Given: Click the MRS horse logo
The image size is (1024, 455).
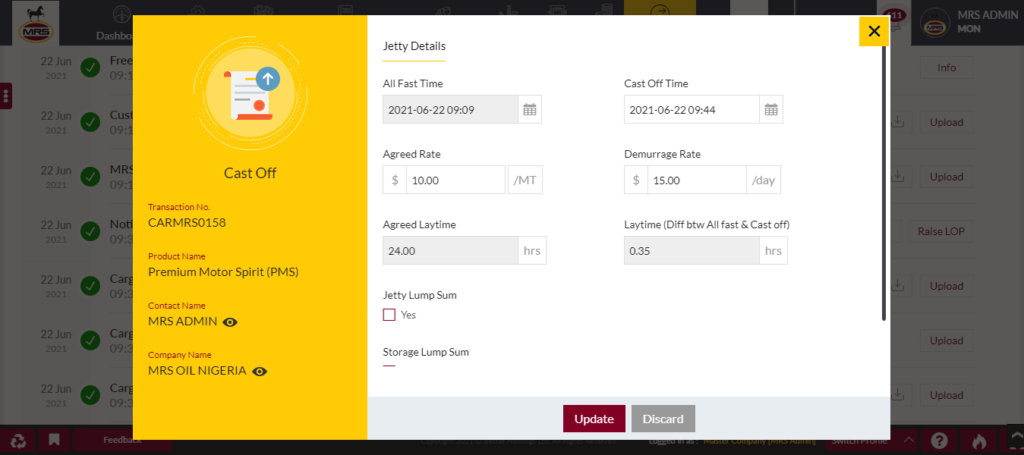Looking at the screenshot, I should coord(36,23).
